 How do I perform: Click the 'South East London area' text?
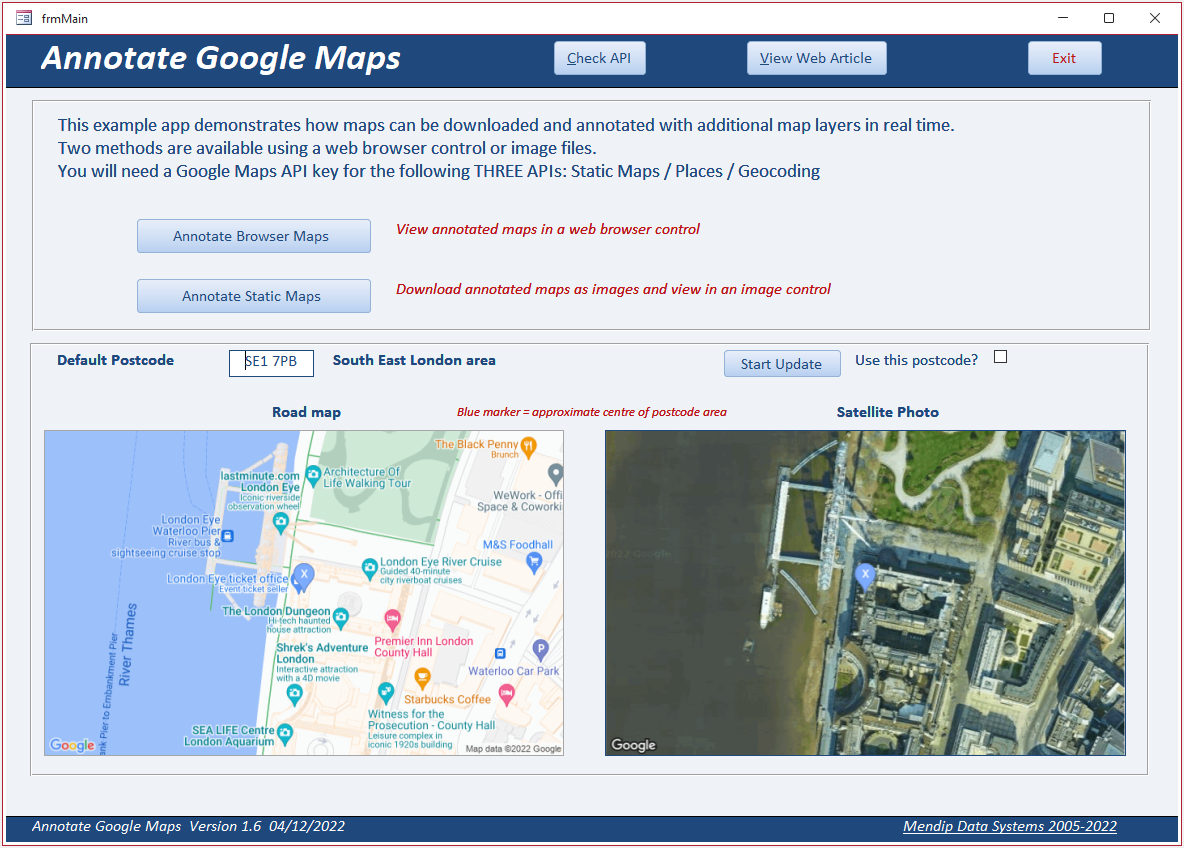(414, 360)
